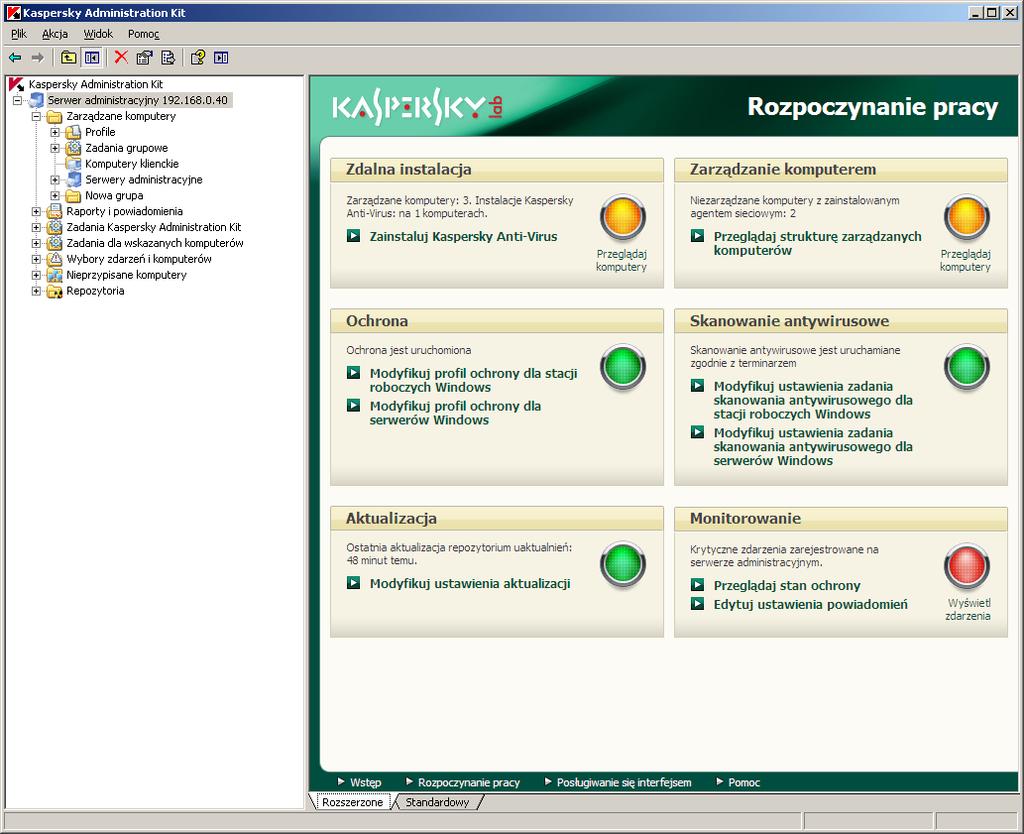Click Przeglądaj stan ochrony link
The image size is (1024, 834).
click(x=787, y=585)
